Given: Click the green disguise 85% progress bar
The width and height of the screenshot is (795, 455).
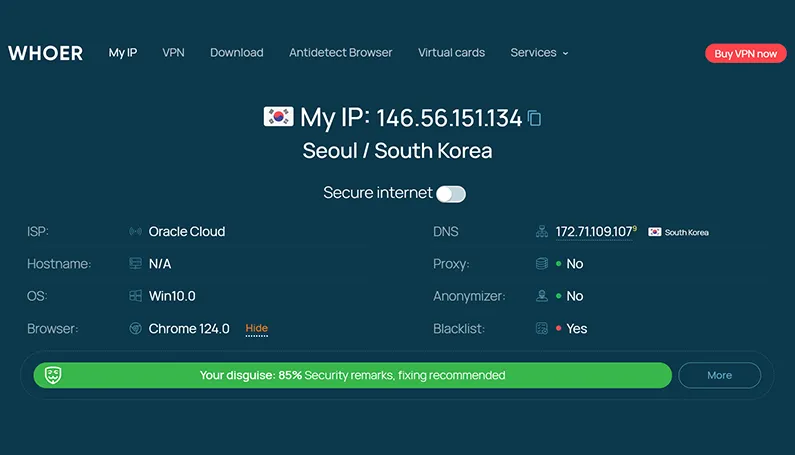Looking at the screenshot, I should point(352,375).
